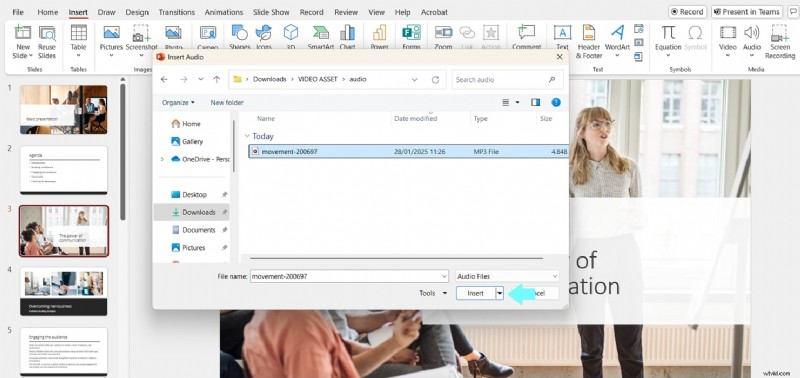Open the File menu tab
The image size is (800, 378).
click(18, 12)
